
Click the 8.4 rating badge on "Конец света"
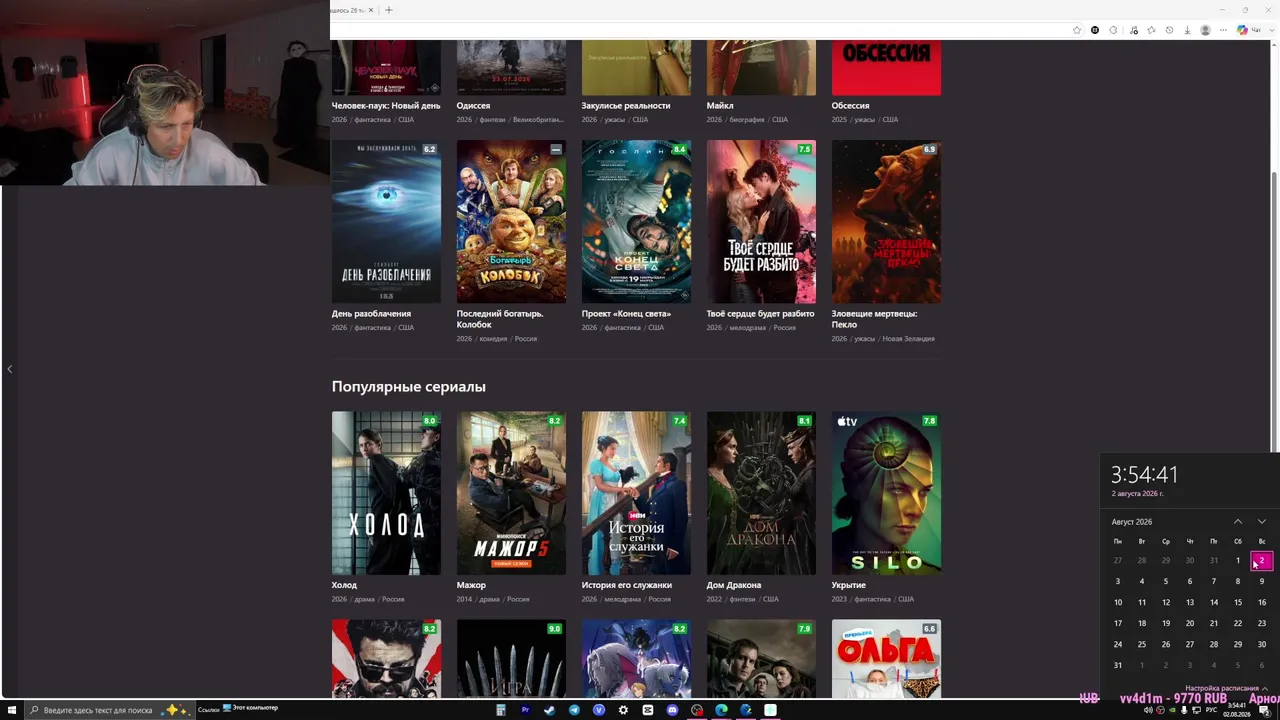680,149
